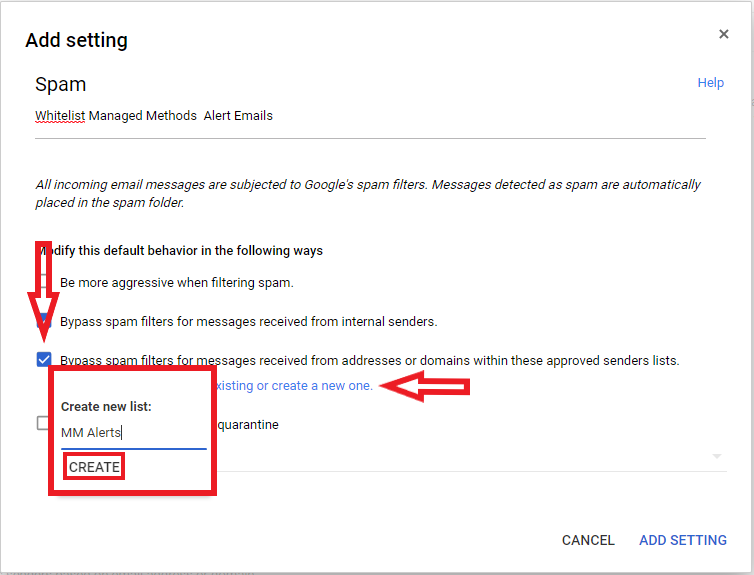754x575 pixels.
Task: Click CANCEL to discard the setting
Action: (x=588, y=540)
